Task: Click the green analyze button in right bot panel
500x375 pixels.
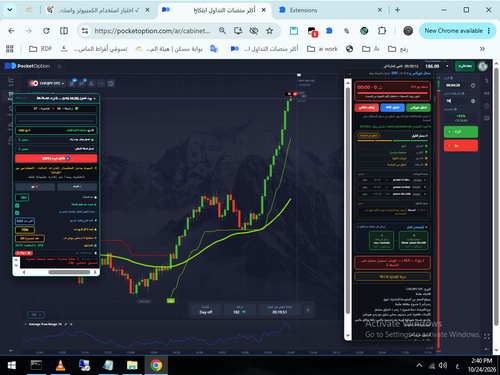Action: pos(418,107)
